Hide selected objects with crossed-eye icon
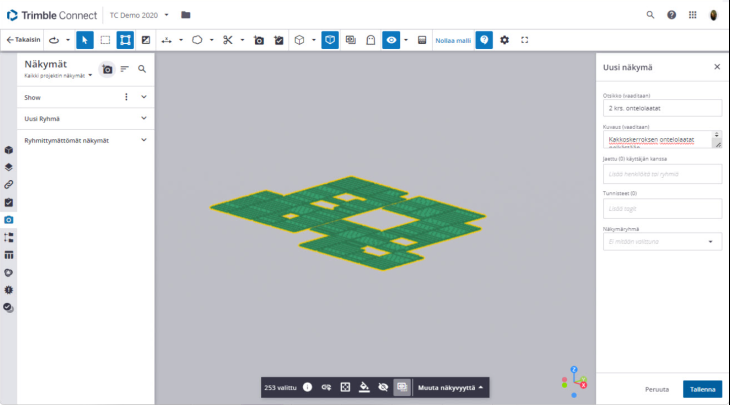The width and height of the screenshot is (730, 405). [383, 387]
